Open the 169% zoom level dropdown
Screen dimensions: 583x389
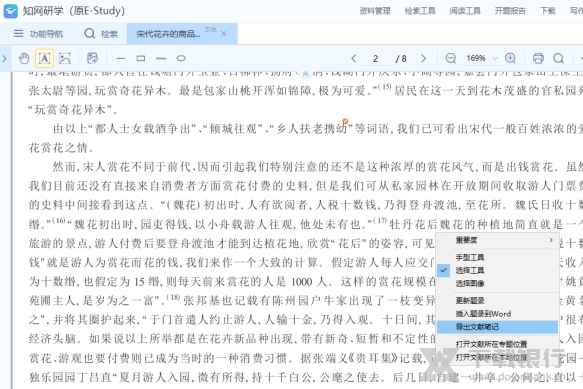click(495, 58)
